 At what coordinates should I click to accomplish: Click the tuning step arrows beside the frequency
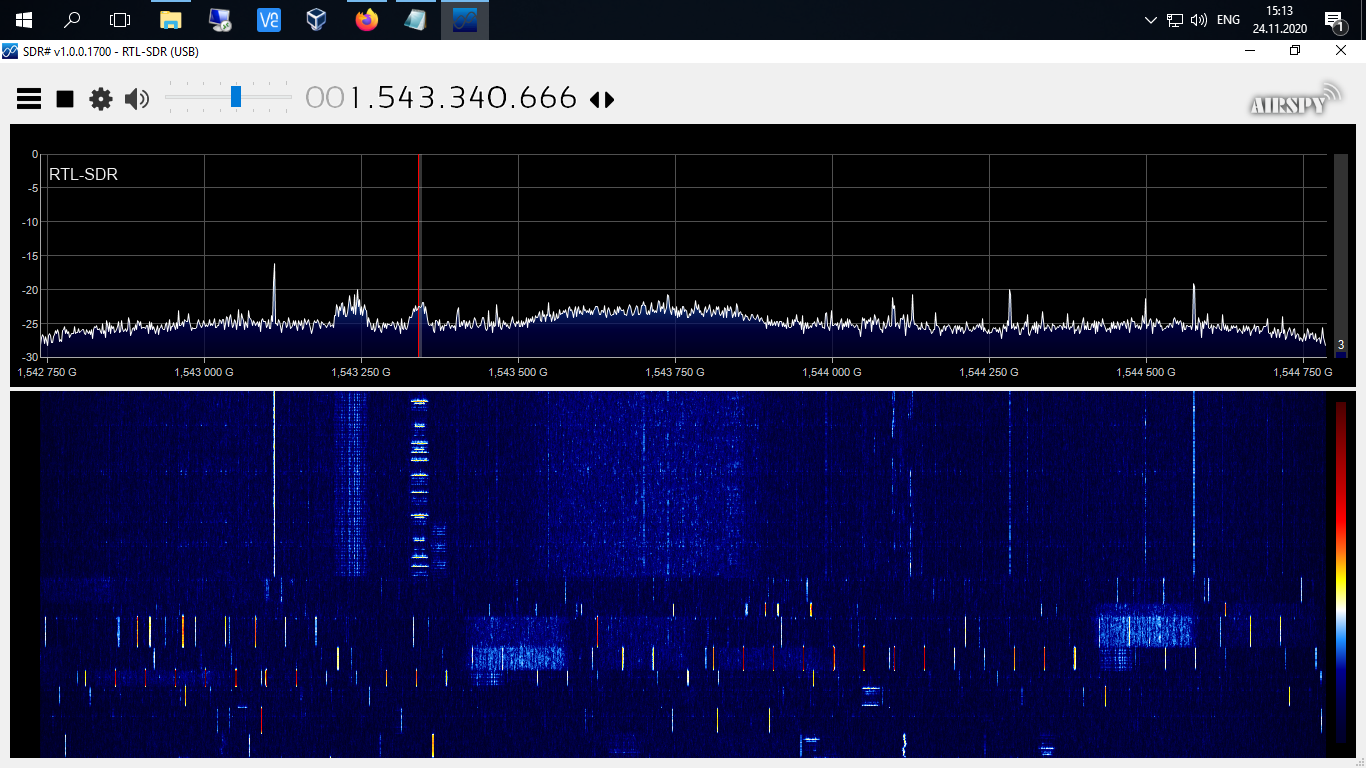(602, 99)
